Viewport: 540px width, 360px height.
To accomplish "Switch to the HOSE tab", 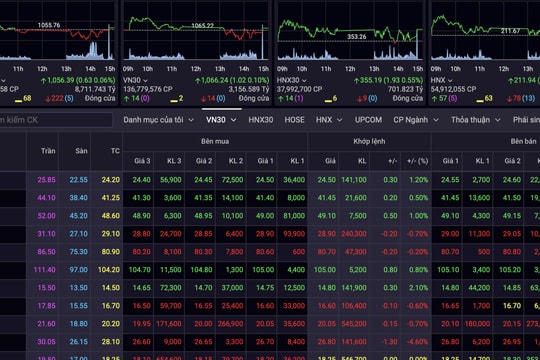I will (x=294, y=120).
